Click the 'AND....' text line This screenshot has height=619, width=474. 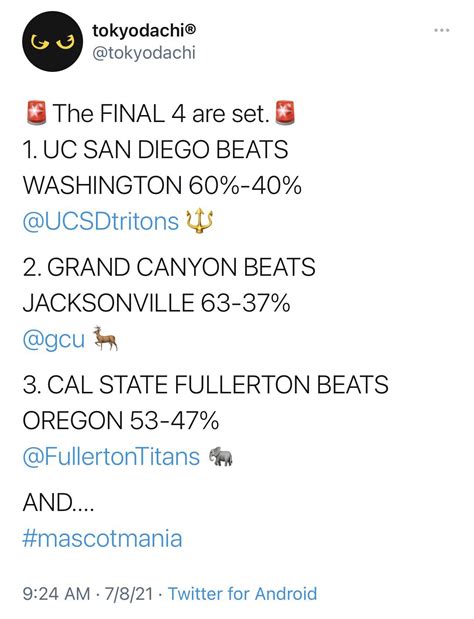[58, 503]
